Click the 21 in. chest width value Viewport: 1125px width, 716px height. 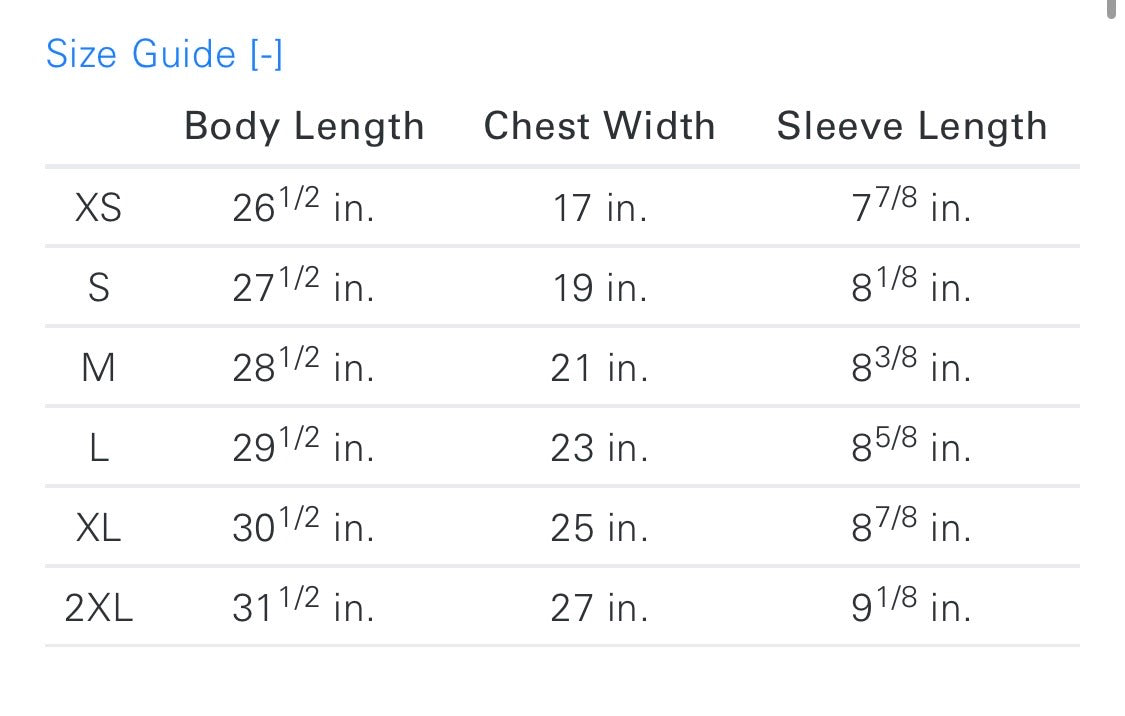tap(599, 368)
